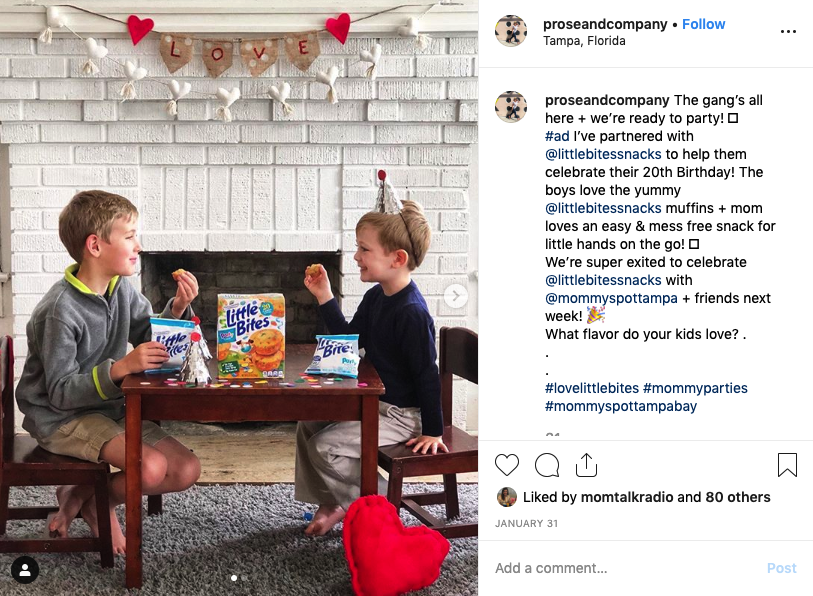Go to the next photo with the arrow
Image resolution: width=813 pixels, height=596 pixels.
455,296
